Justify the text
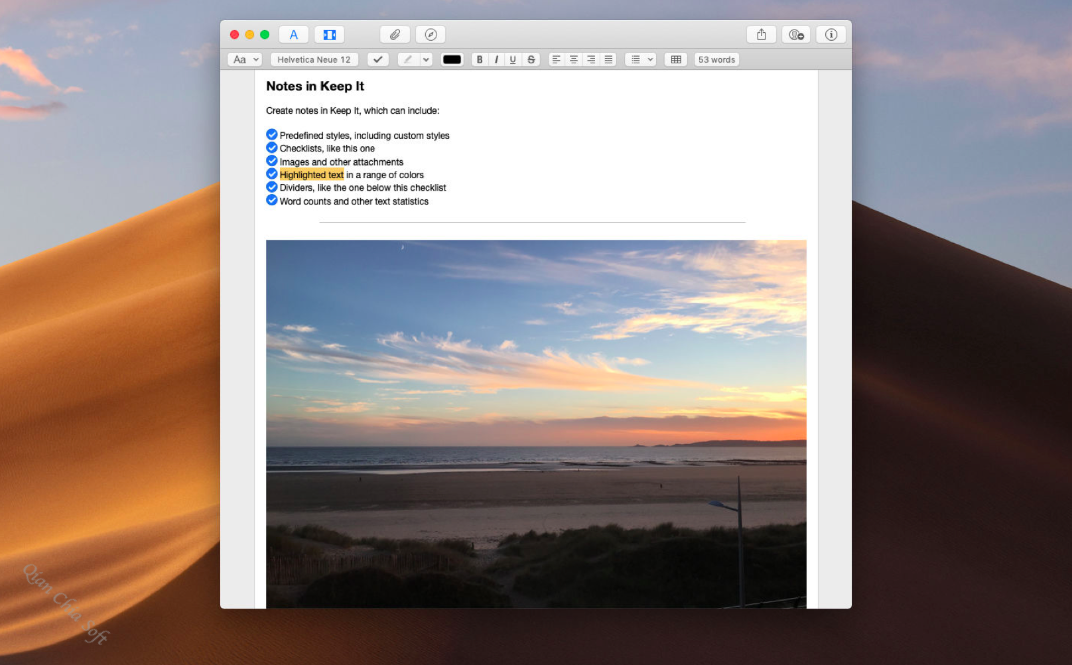 pyautogui.click(x=608, y=59)
